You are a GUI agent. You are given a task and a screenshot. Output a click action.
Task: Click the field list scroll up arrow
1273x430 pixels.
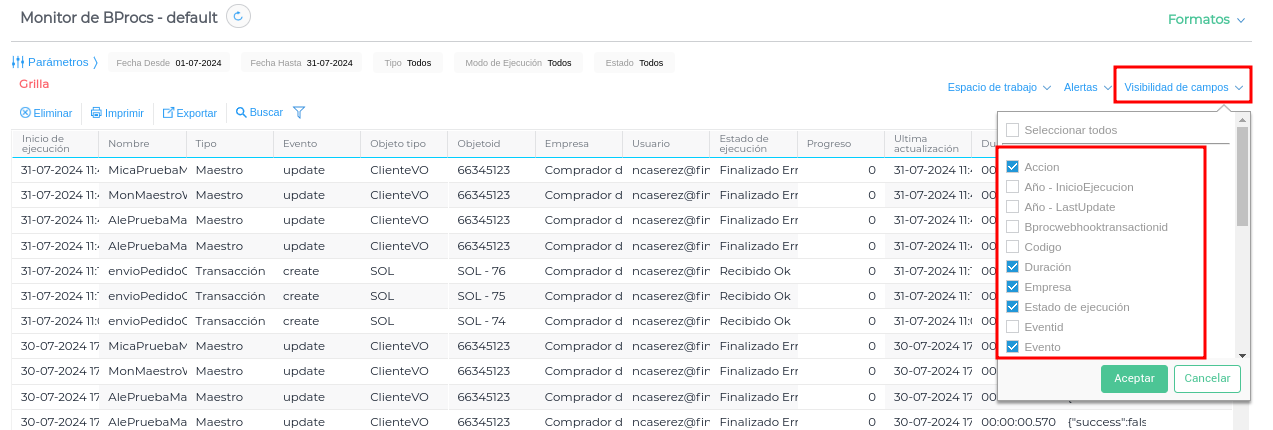[x=1242, y=119]
